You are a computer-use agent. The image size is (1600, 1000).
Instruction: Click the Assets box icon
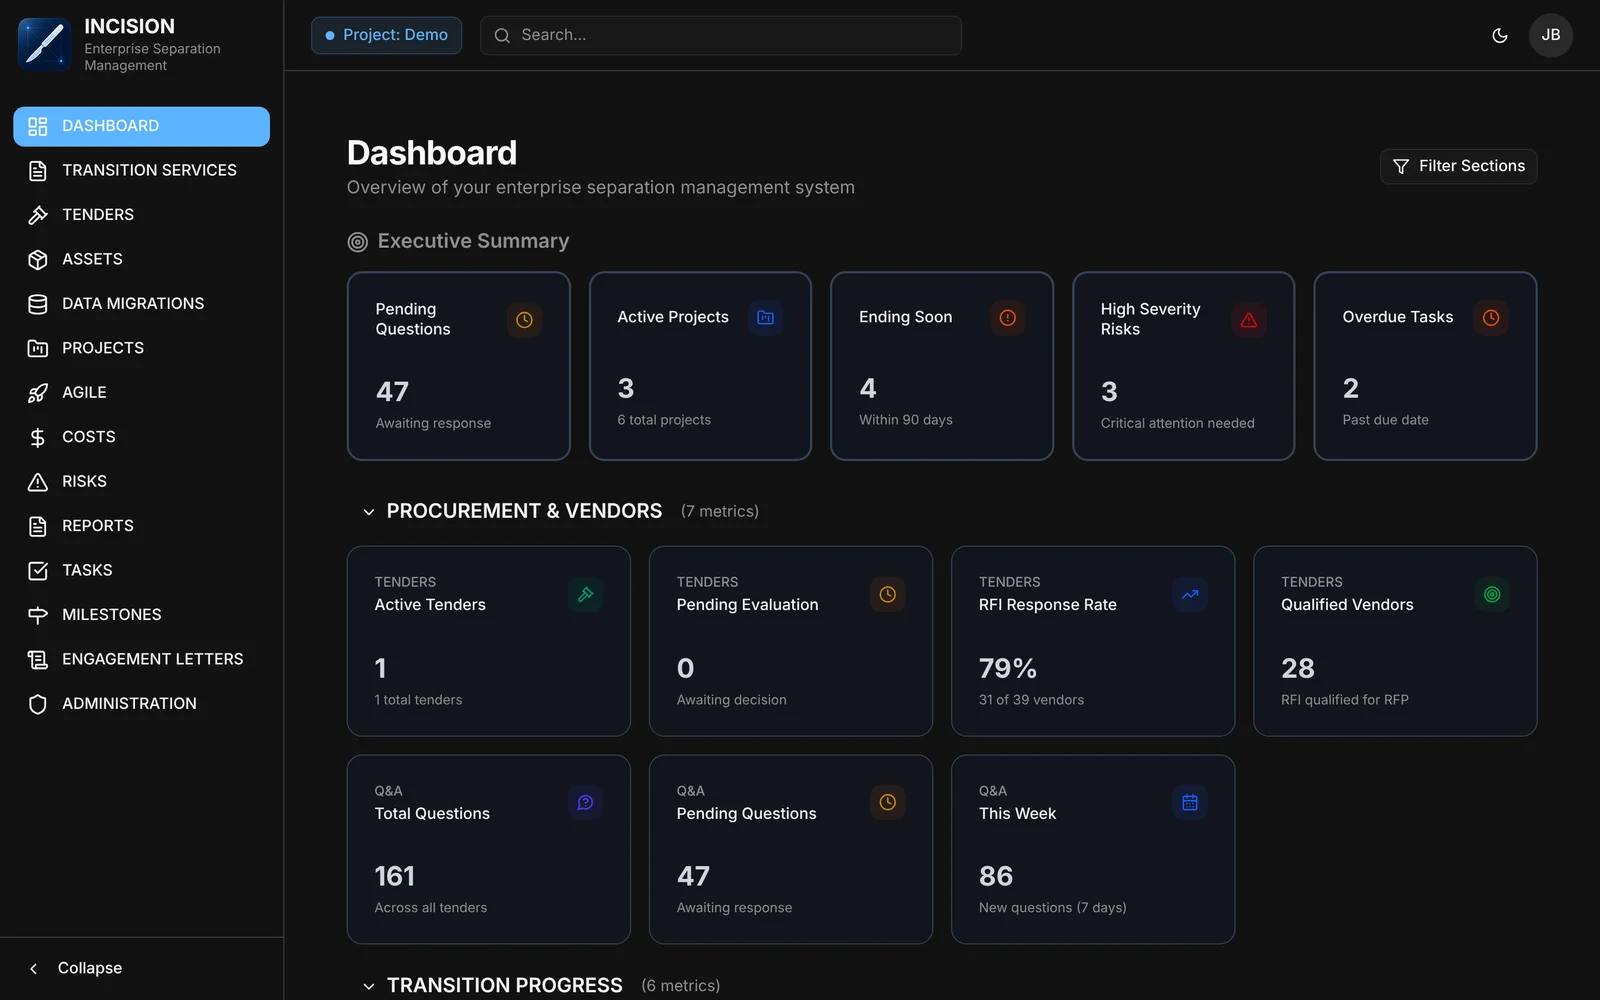click(38, 260)
